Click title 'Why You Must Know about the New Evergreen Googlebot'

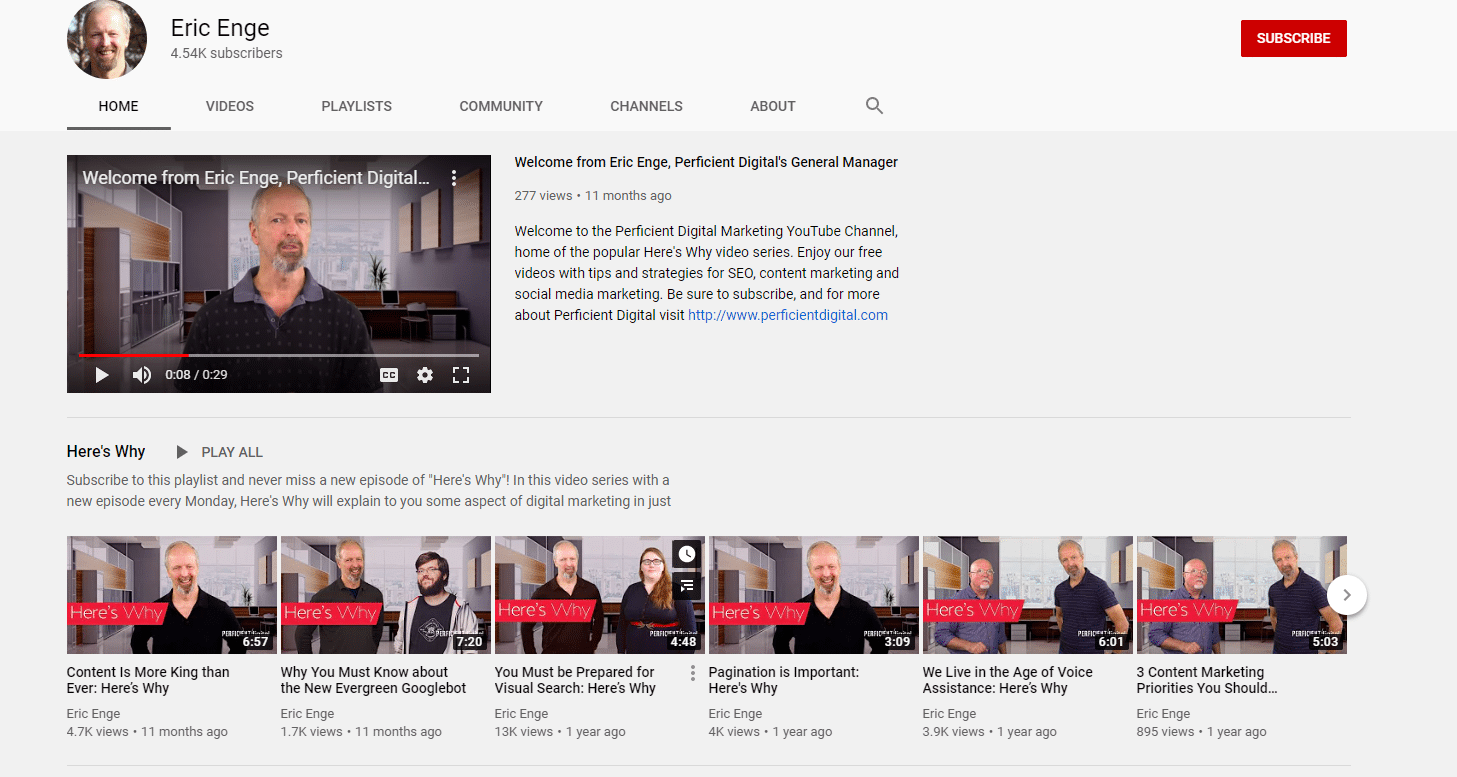pyautogui.click(x=374, y=680)
